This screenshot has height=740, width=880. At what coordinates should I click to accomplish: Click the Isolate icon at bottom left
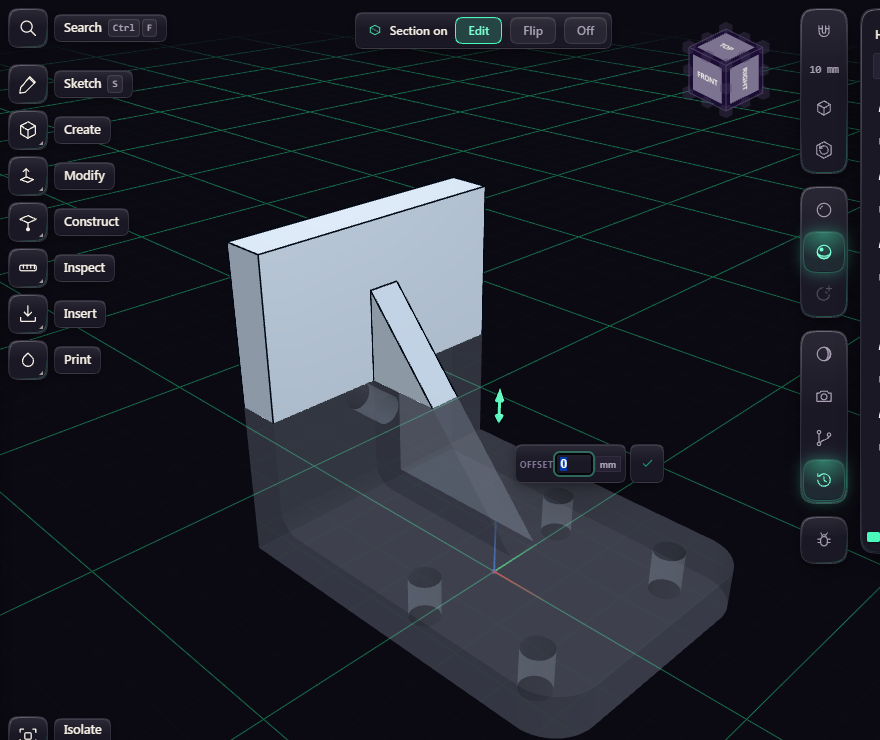[x=28, y=732]
